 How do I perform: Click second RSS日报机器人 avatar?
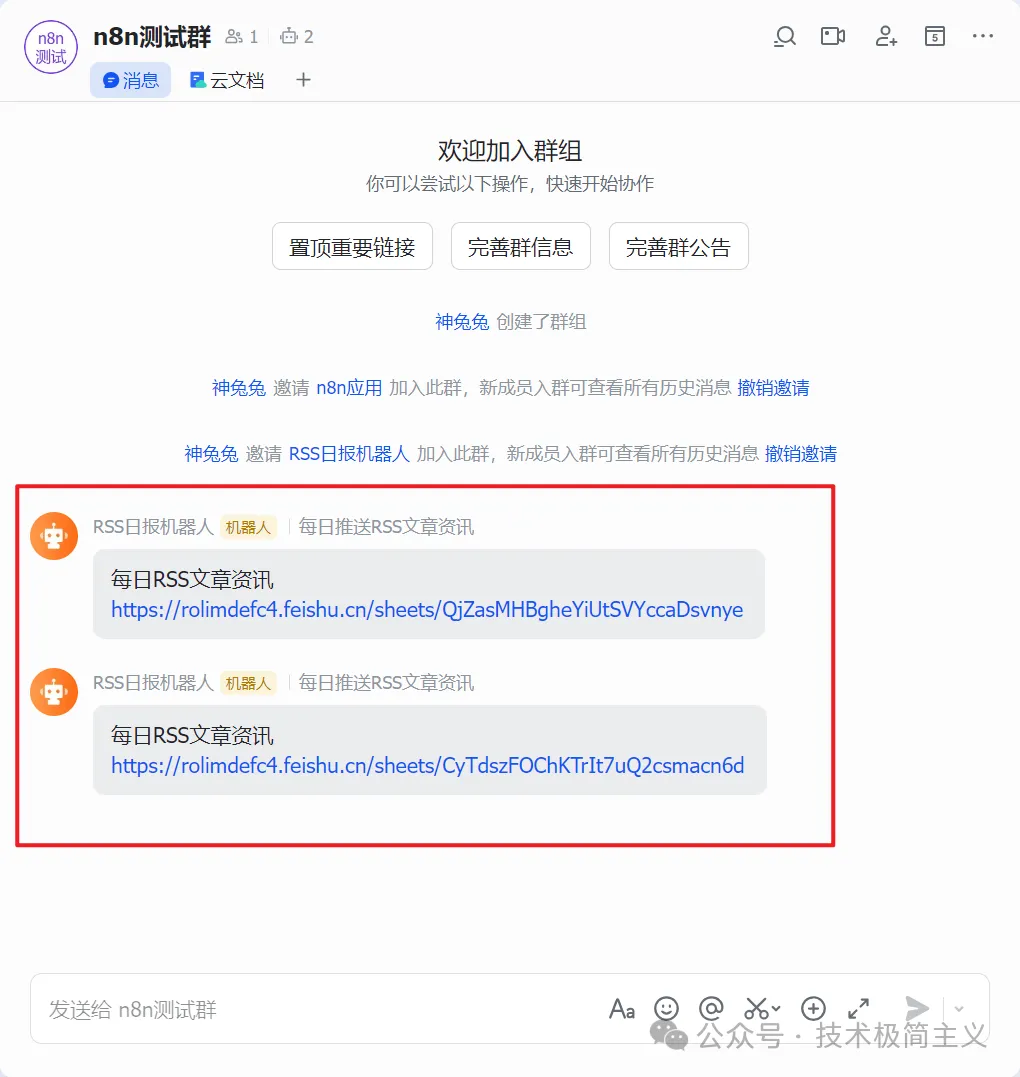(54, 692)
